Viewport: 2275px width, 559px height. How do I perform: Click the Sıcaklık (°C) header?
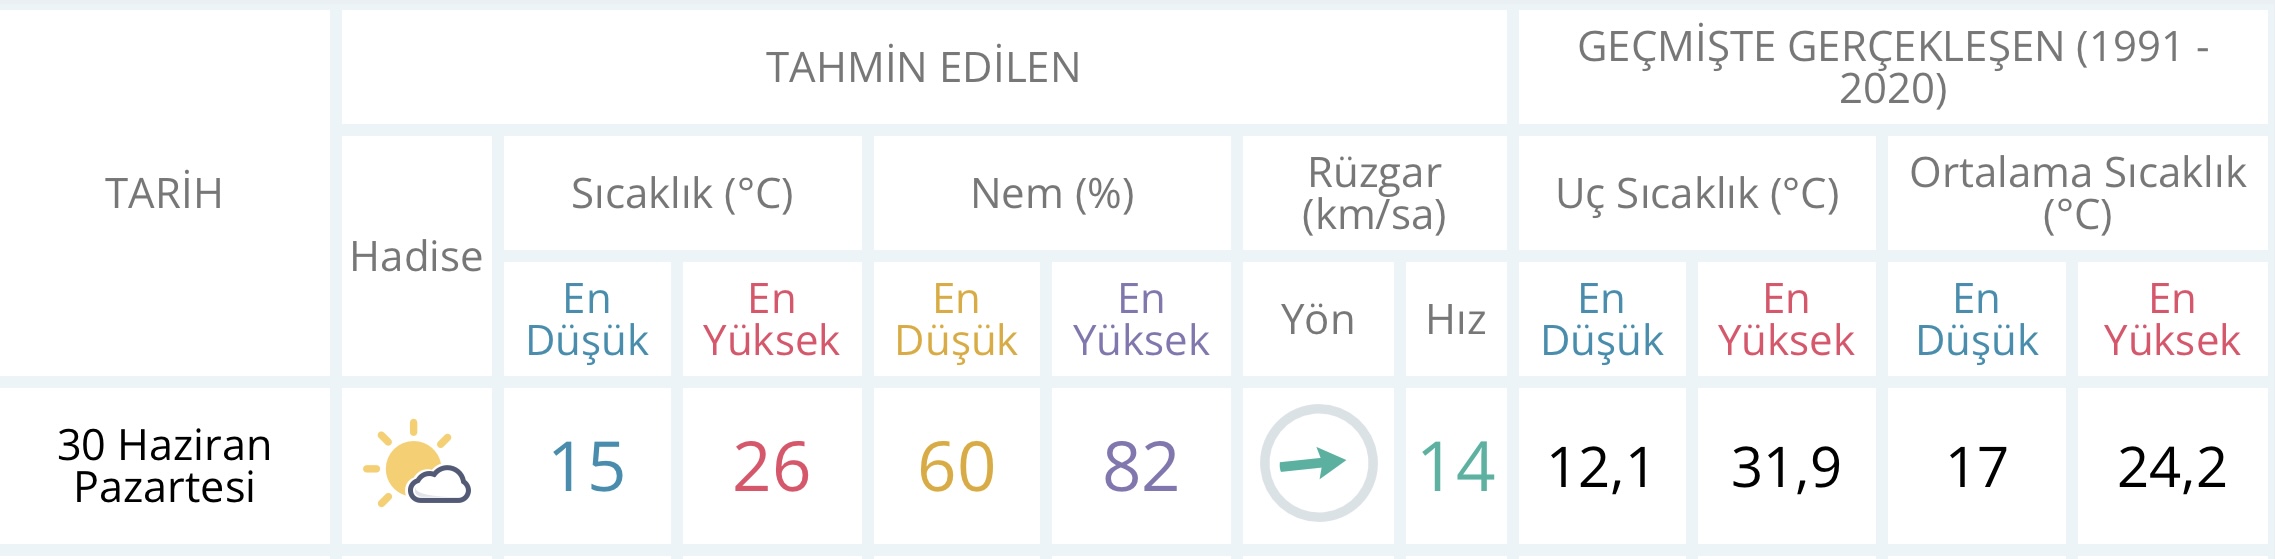[x=682, y=193]
